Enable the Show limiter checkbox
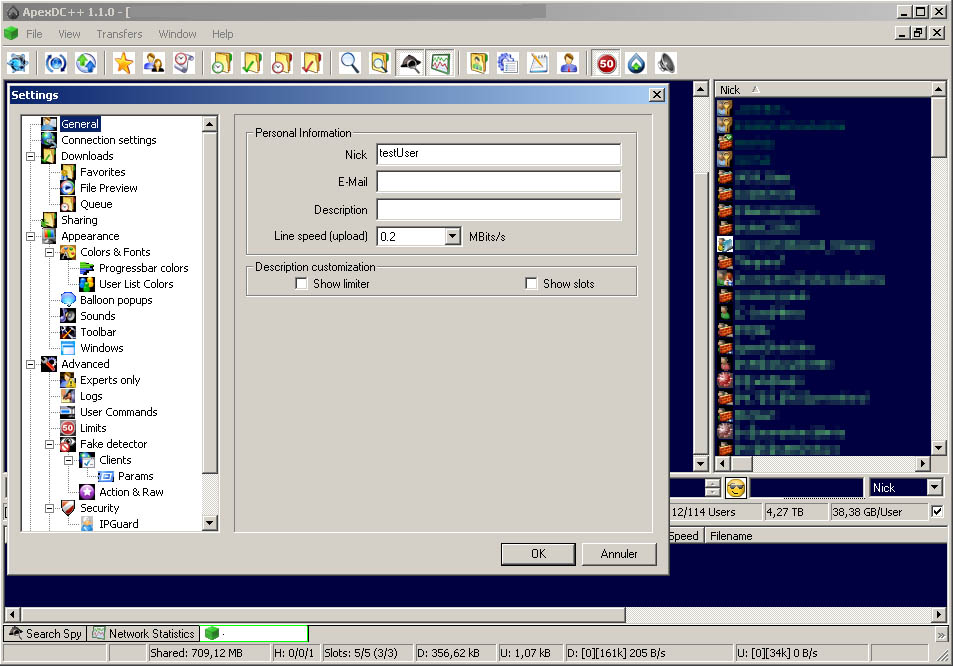The width and height of the screenshot is (953, 666). 301,284
